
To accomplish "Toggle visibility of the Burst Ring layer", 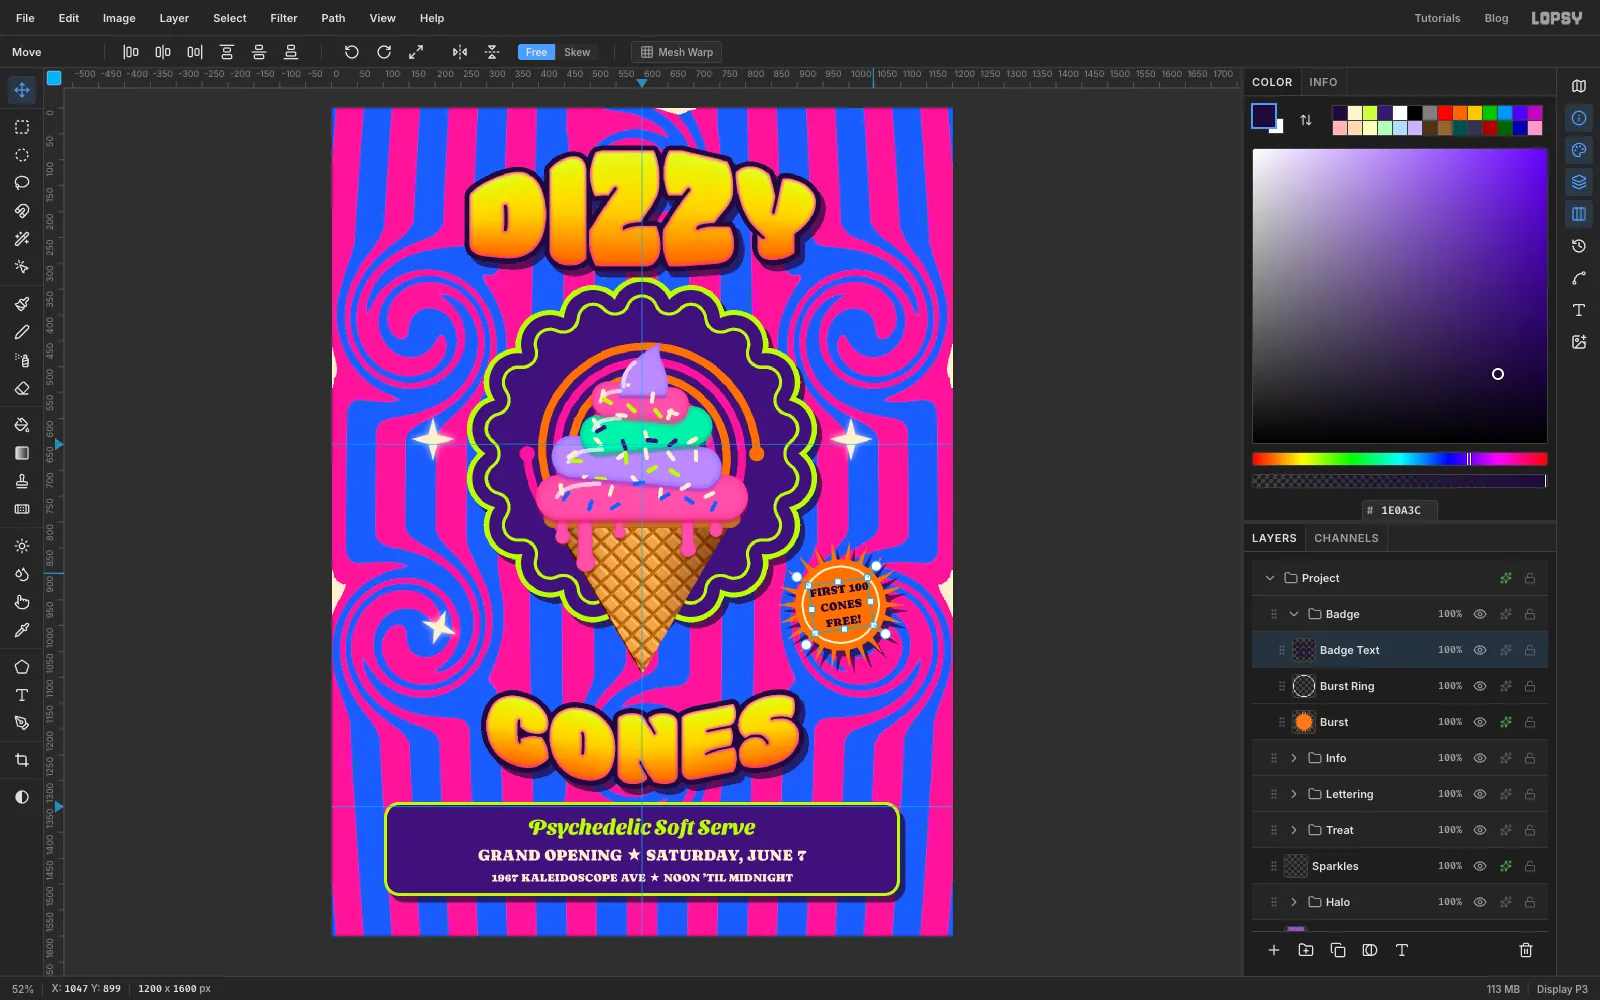I will pyautogui.click(x=1480, y=686).
